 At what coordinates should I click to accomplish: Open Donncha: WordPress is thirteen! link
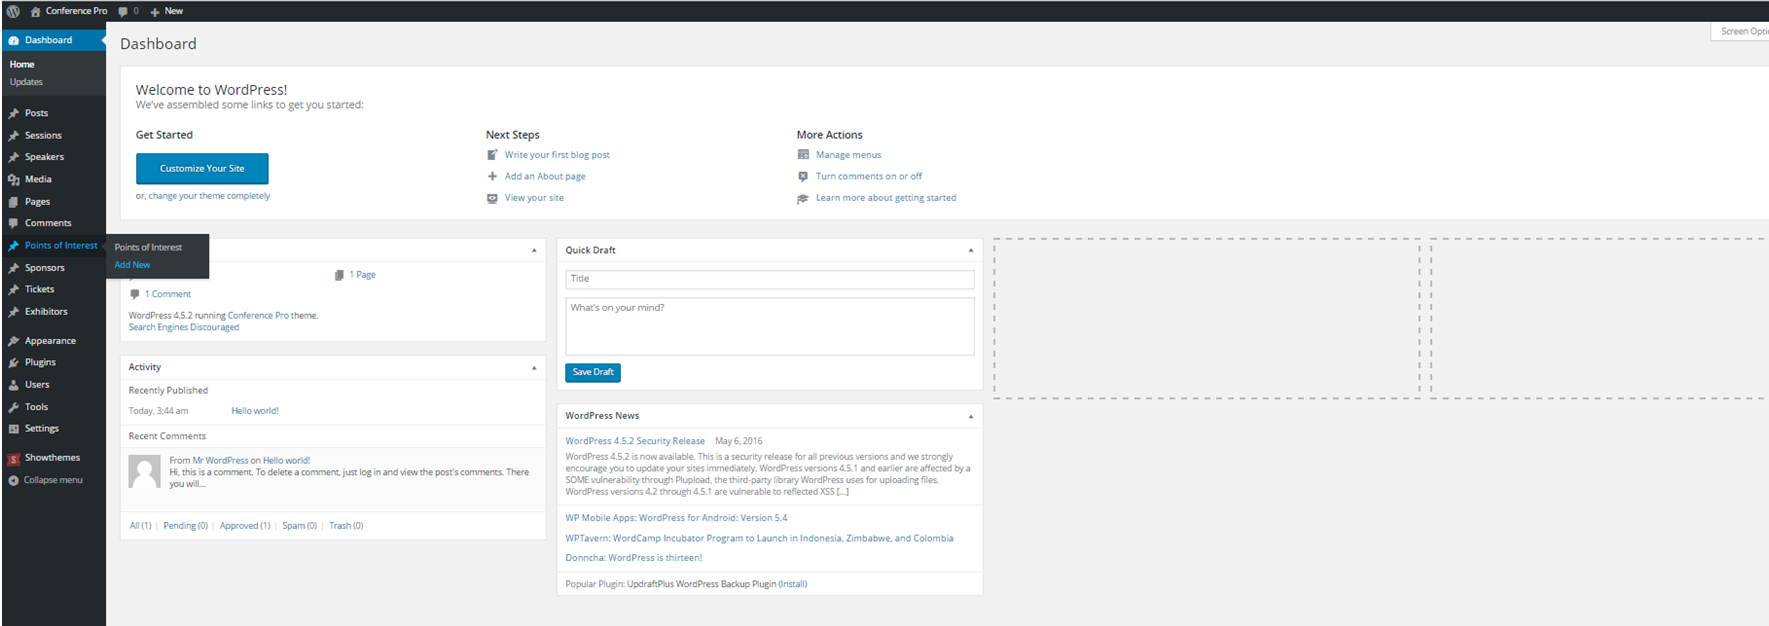(633, 558)
